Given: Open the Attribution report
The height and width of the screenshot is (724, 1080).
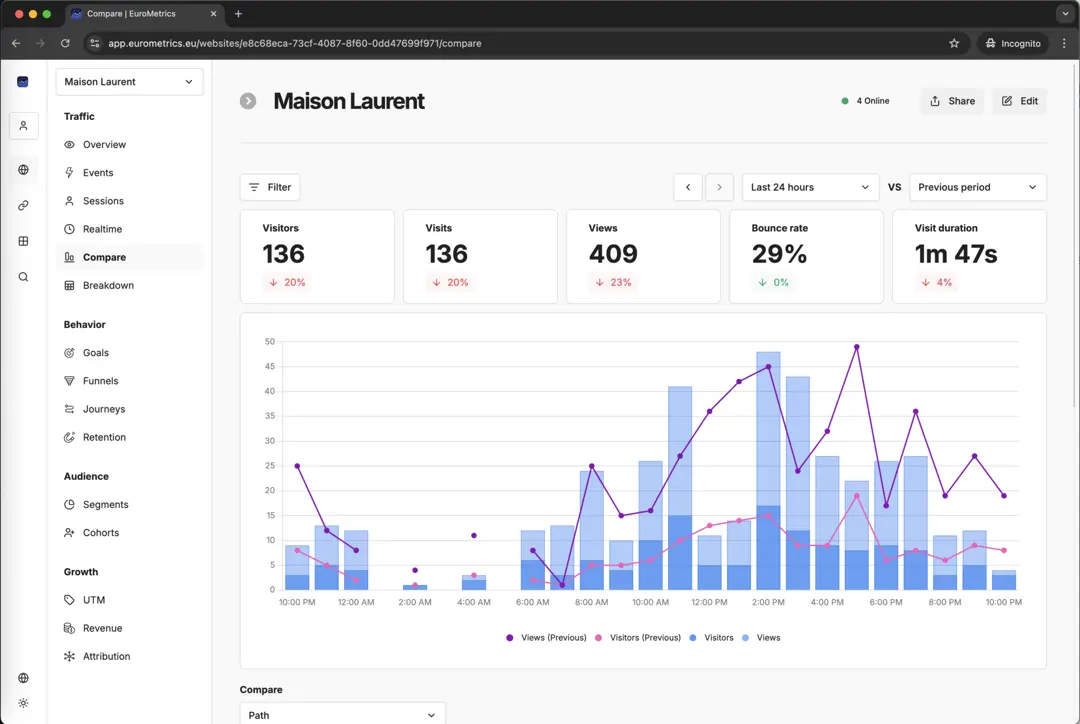Looking at the screenshot, I should [x=129, y=656].
